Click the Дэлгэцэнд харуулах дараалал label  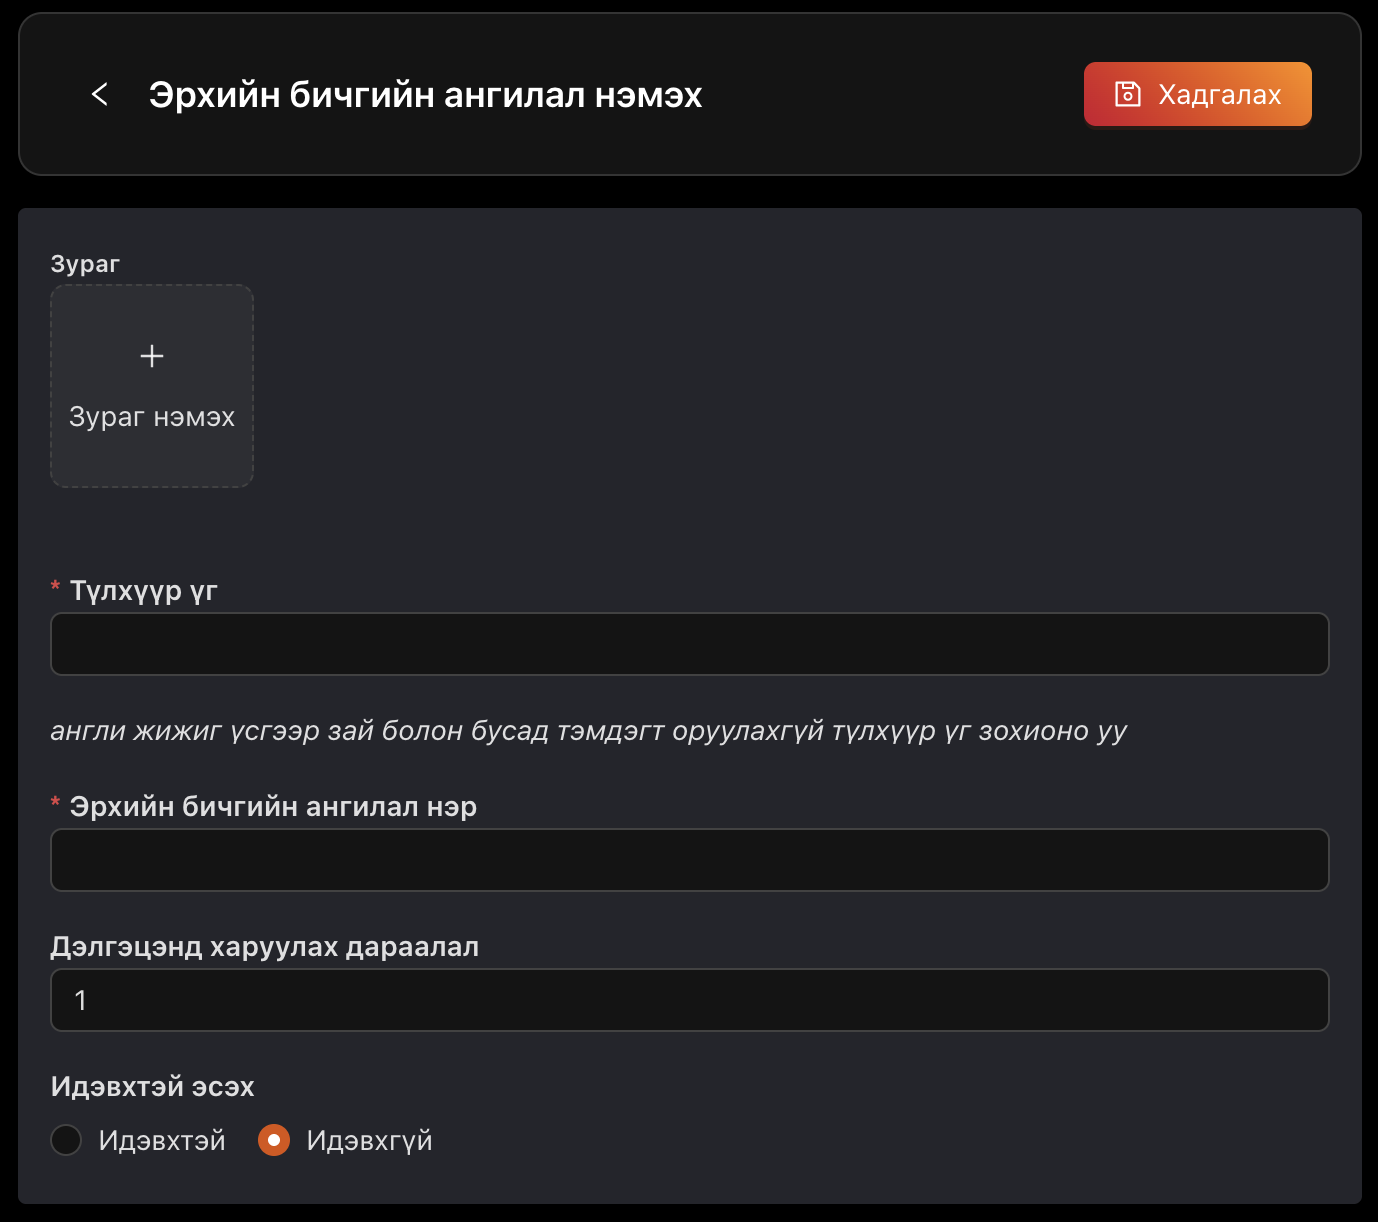[x=265, y=947]
